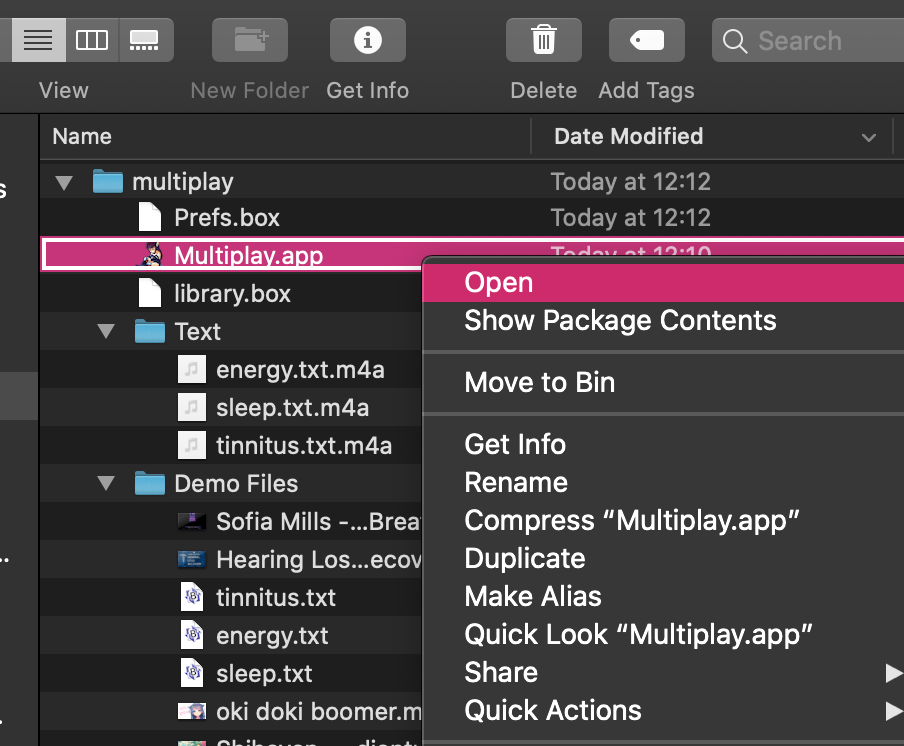Click the library.box file icon

click(x=150, y=293)
